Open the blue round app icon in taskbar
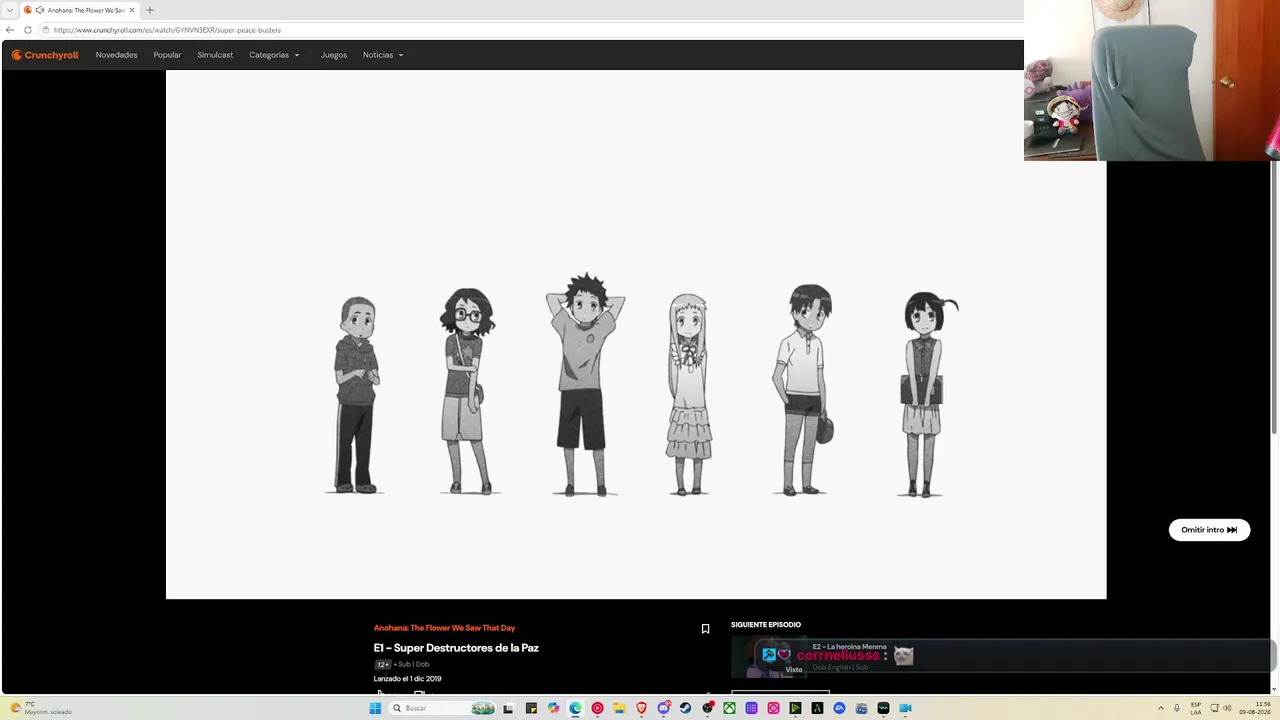This screenshot has height=720, width=1280. click(x=839, y=708)
